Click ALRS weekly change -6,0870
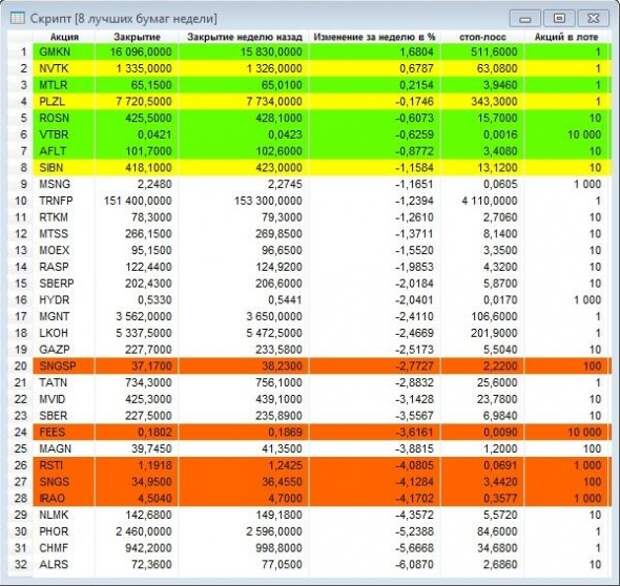This screenshot has height=586, width=620. click(414, 565)
